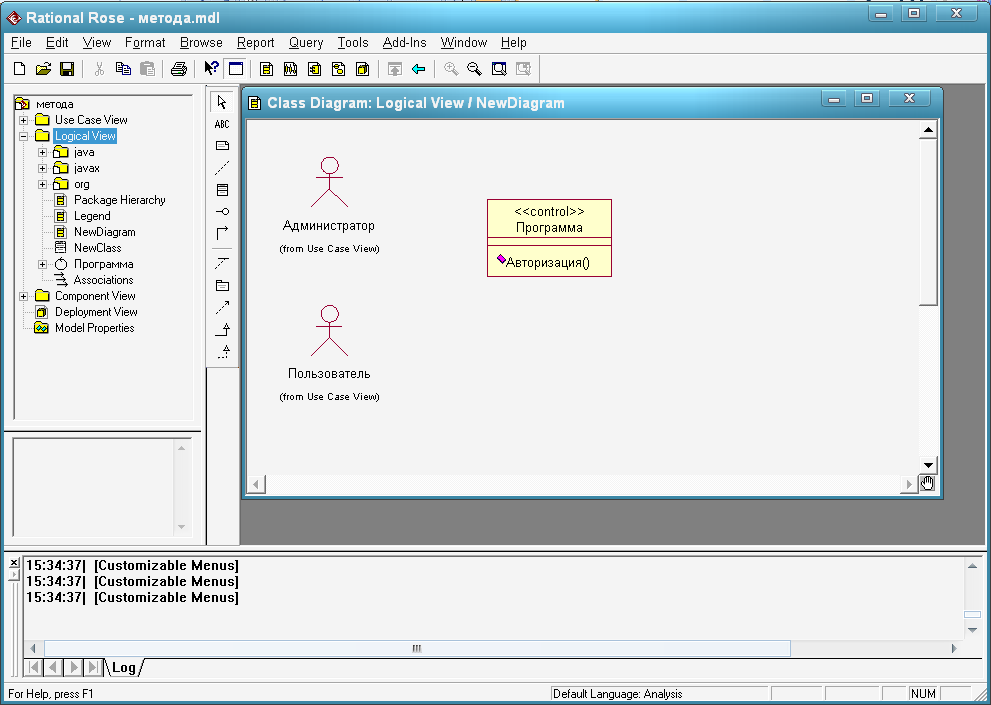Viewport: 991px width, 705px height.
Task: Select the Dependency dashed arrow tool
Action: (222, 307)
